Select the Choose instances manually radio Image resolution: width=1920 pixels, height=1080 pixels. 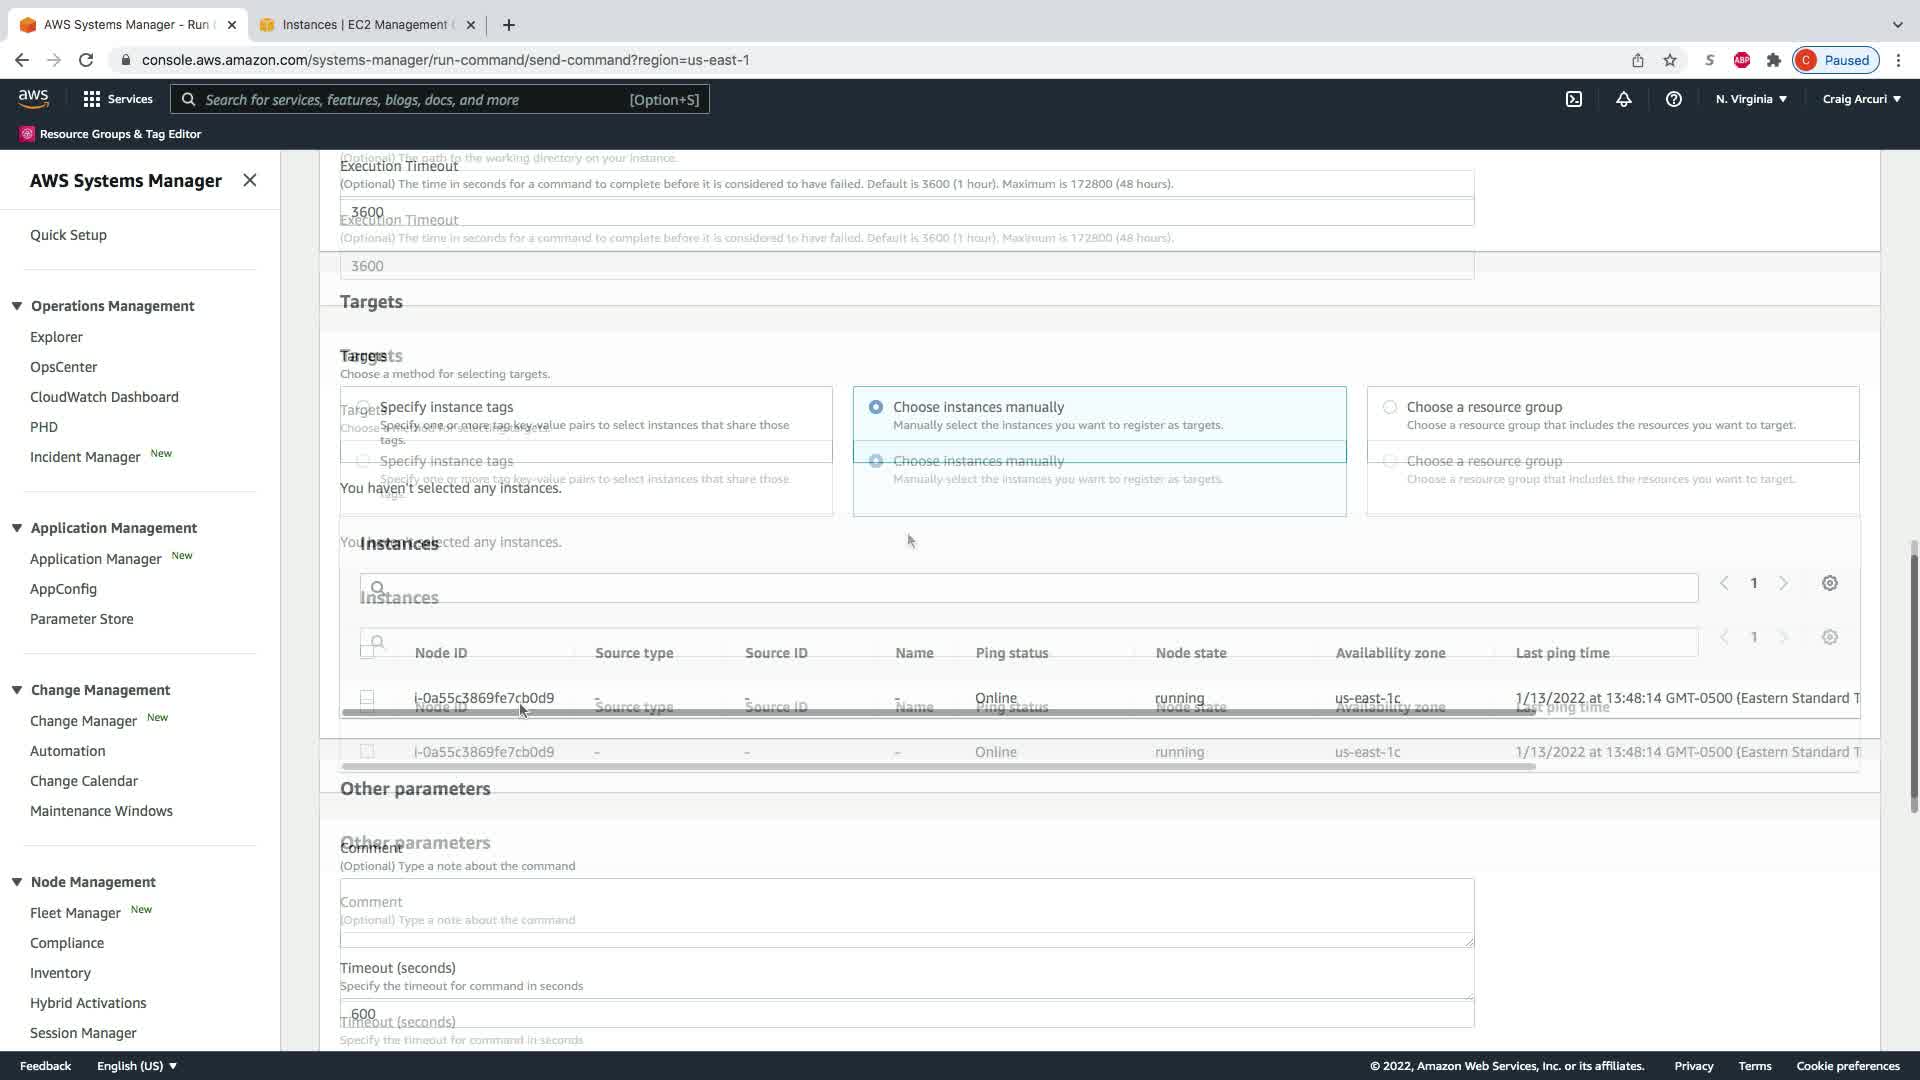tap(876, 407)
